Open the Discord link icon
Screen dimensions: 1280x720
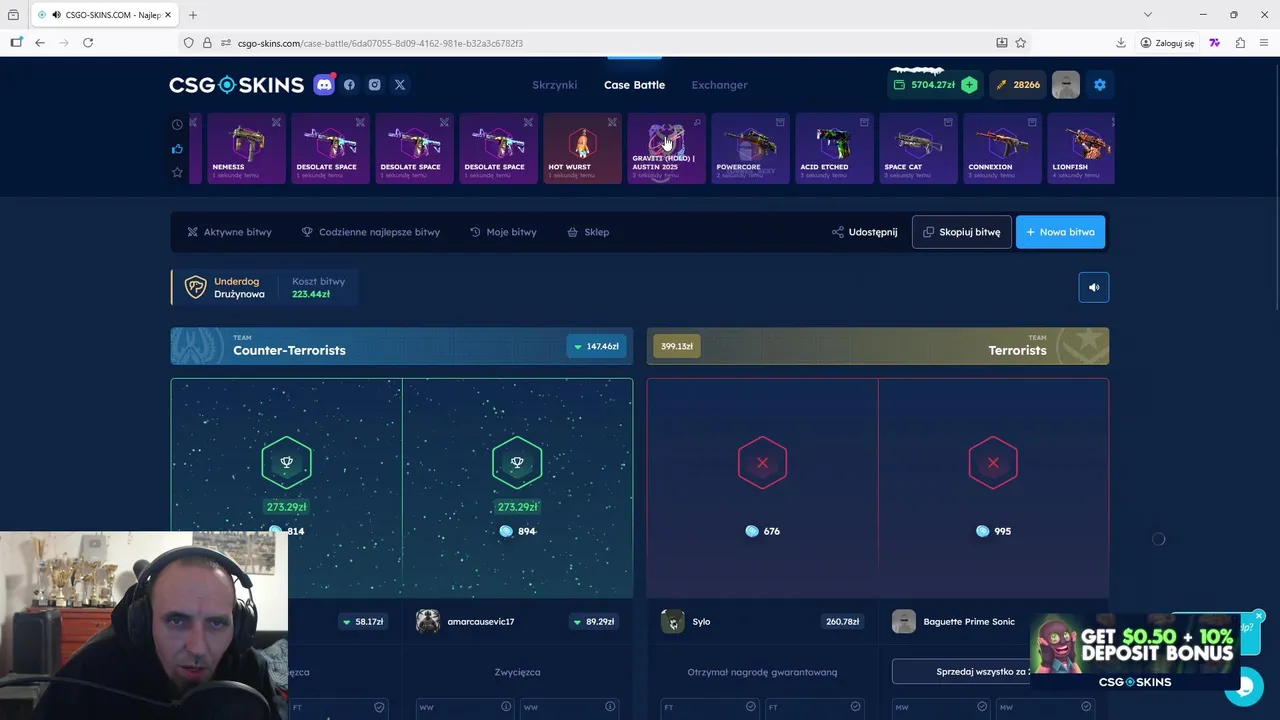click(x=324, y=85)
